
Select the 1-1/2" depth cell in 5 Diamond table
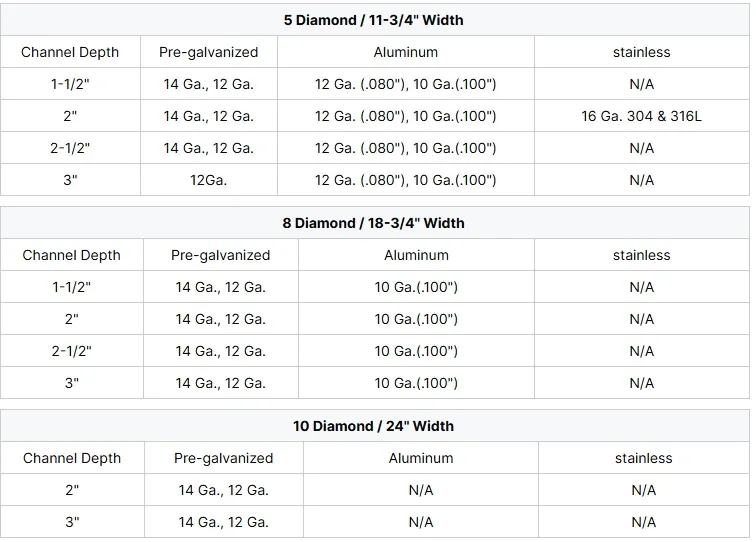pos(70,84)
